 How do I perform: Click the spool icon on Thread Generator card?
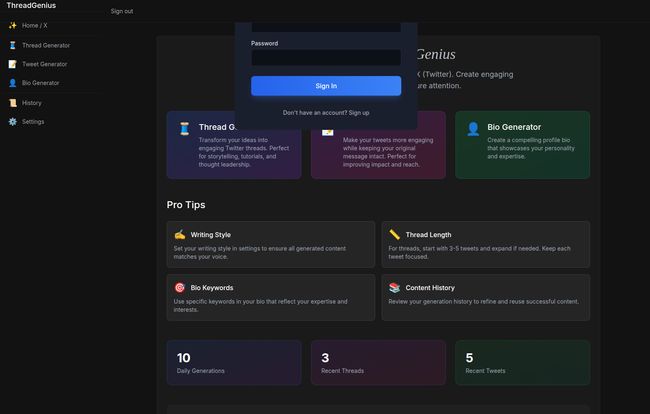tap(184, 129)
